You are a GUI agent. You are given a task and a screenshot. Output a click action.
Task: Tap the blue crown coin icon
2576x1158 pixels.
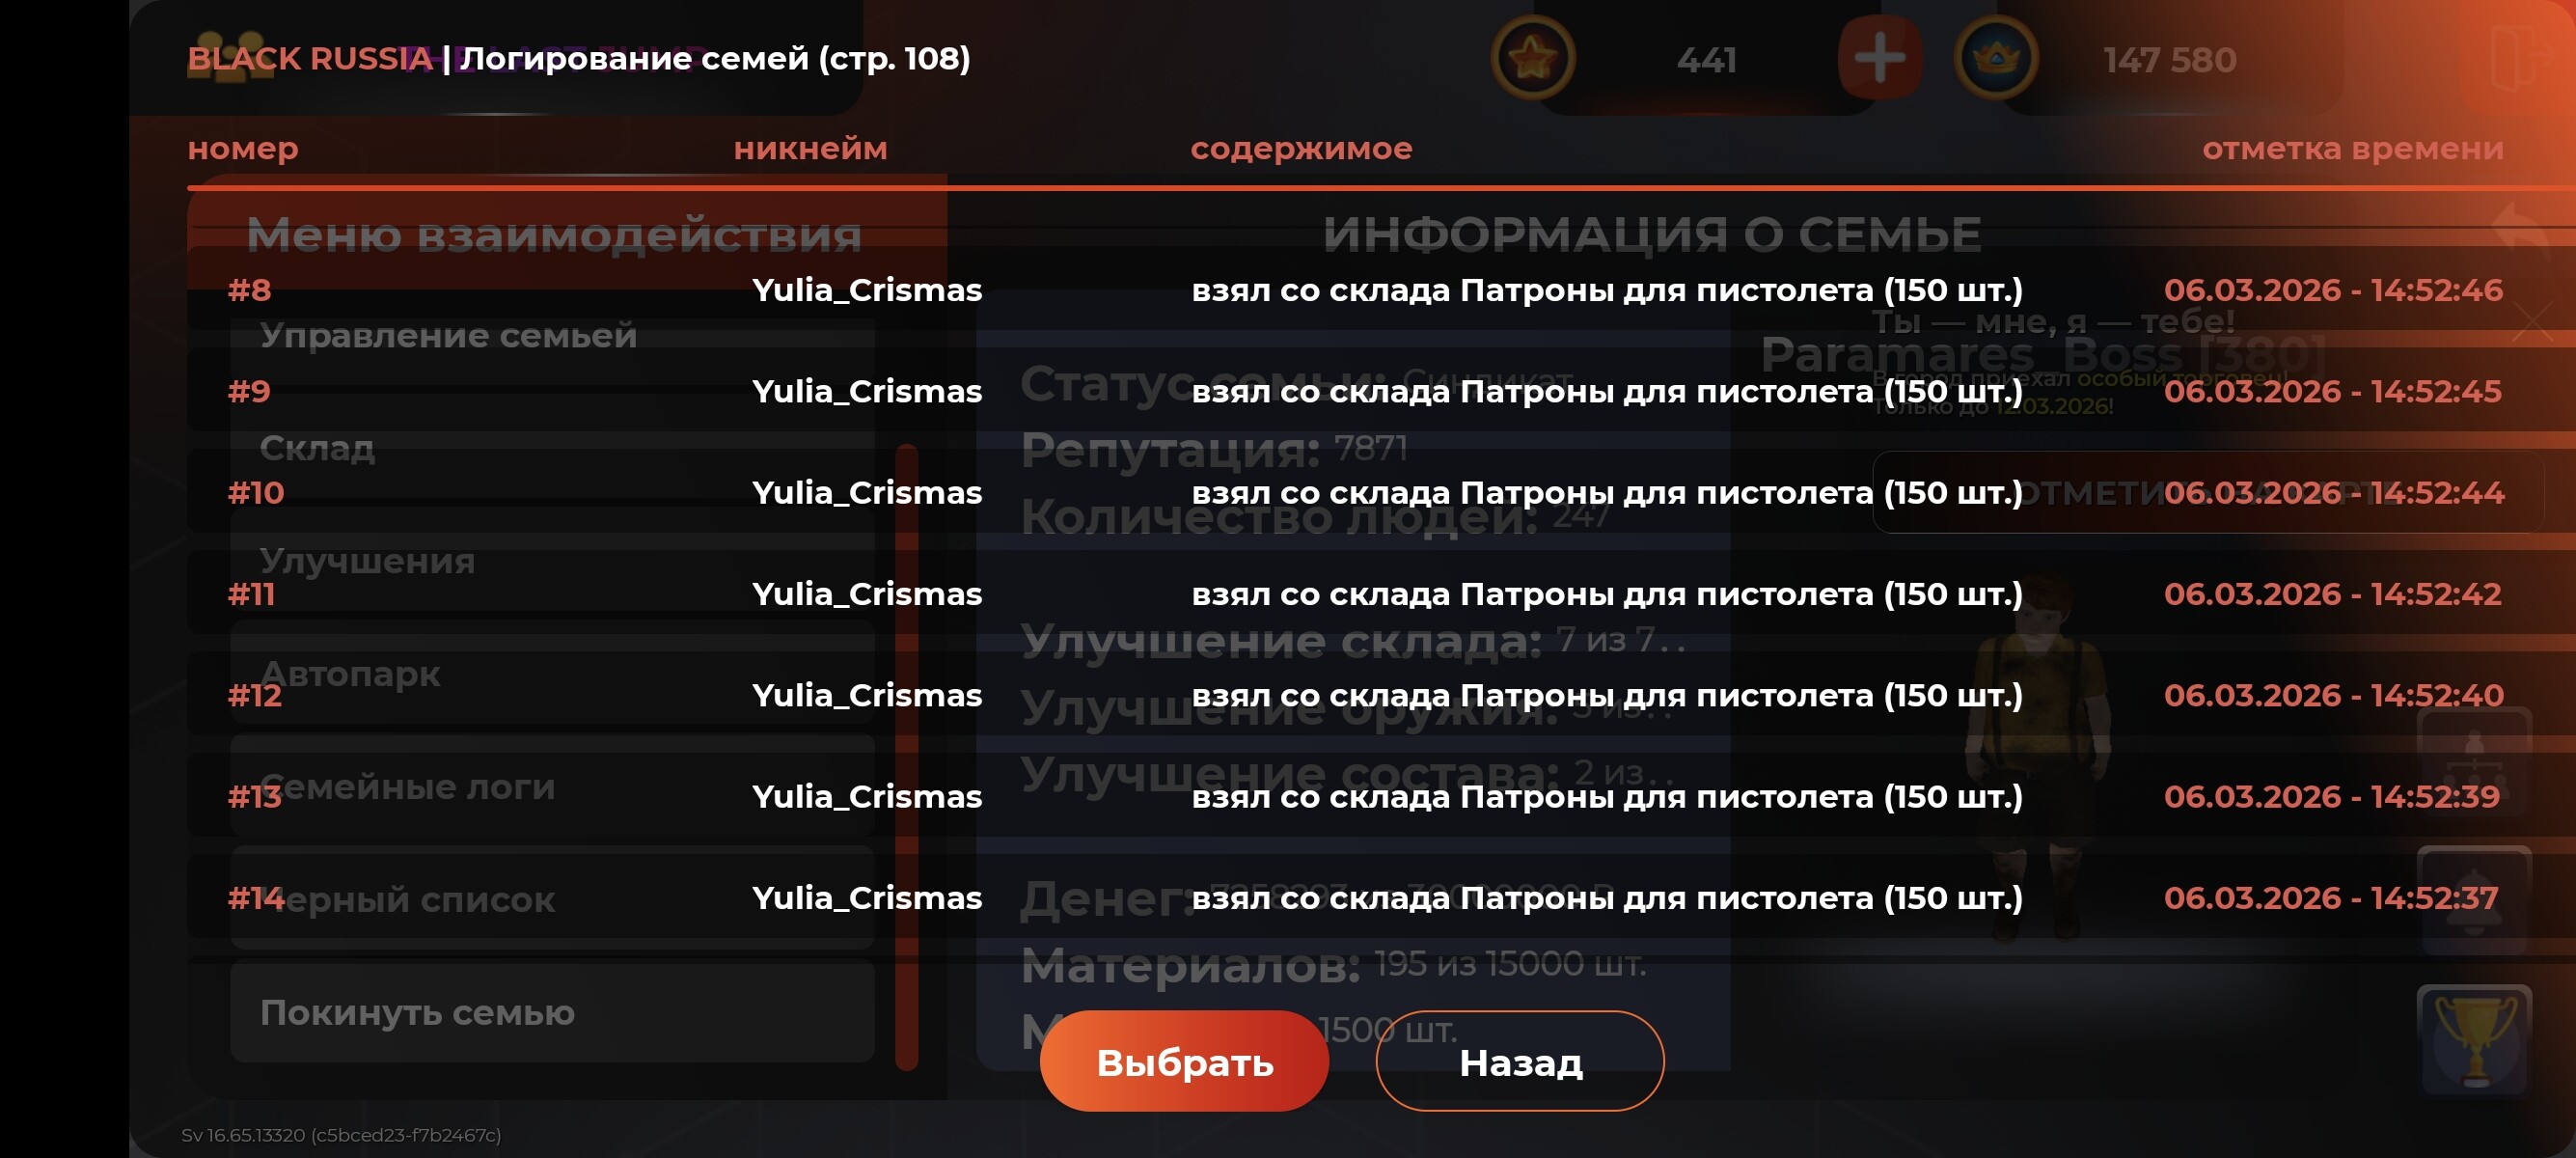pyautogui.click(x=1996, y=58)
